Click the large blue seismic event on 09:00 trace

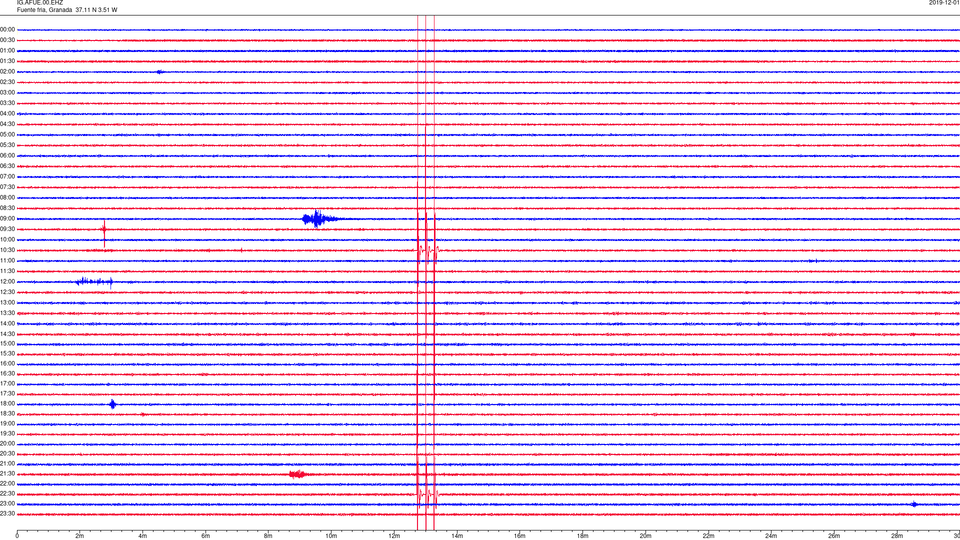tap(320, 219)
